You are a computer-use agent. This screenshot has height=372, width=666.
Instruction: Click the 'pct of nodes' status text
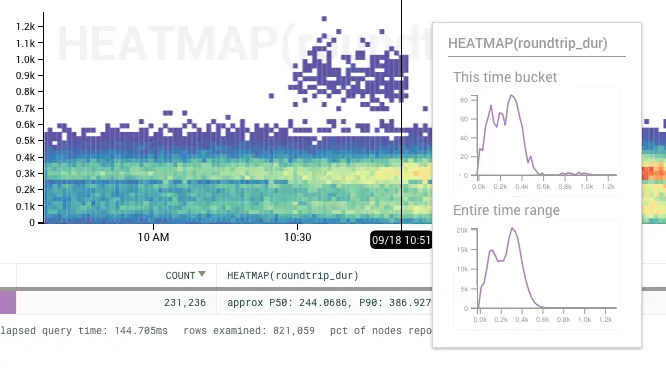tap(381, 331)
